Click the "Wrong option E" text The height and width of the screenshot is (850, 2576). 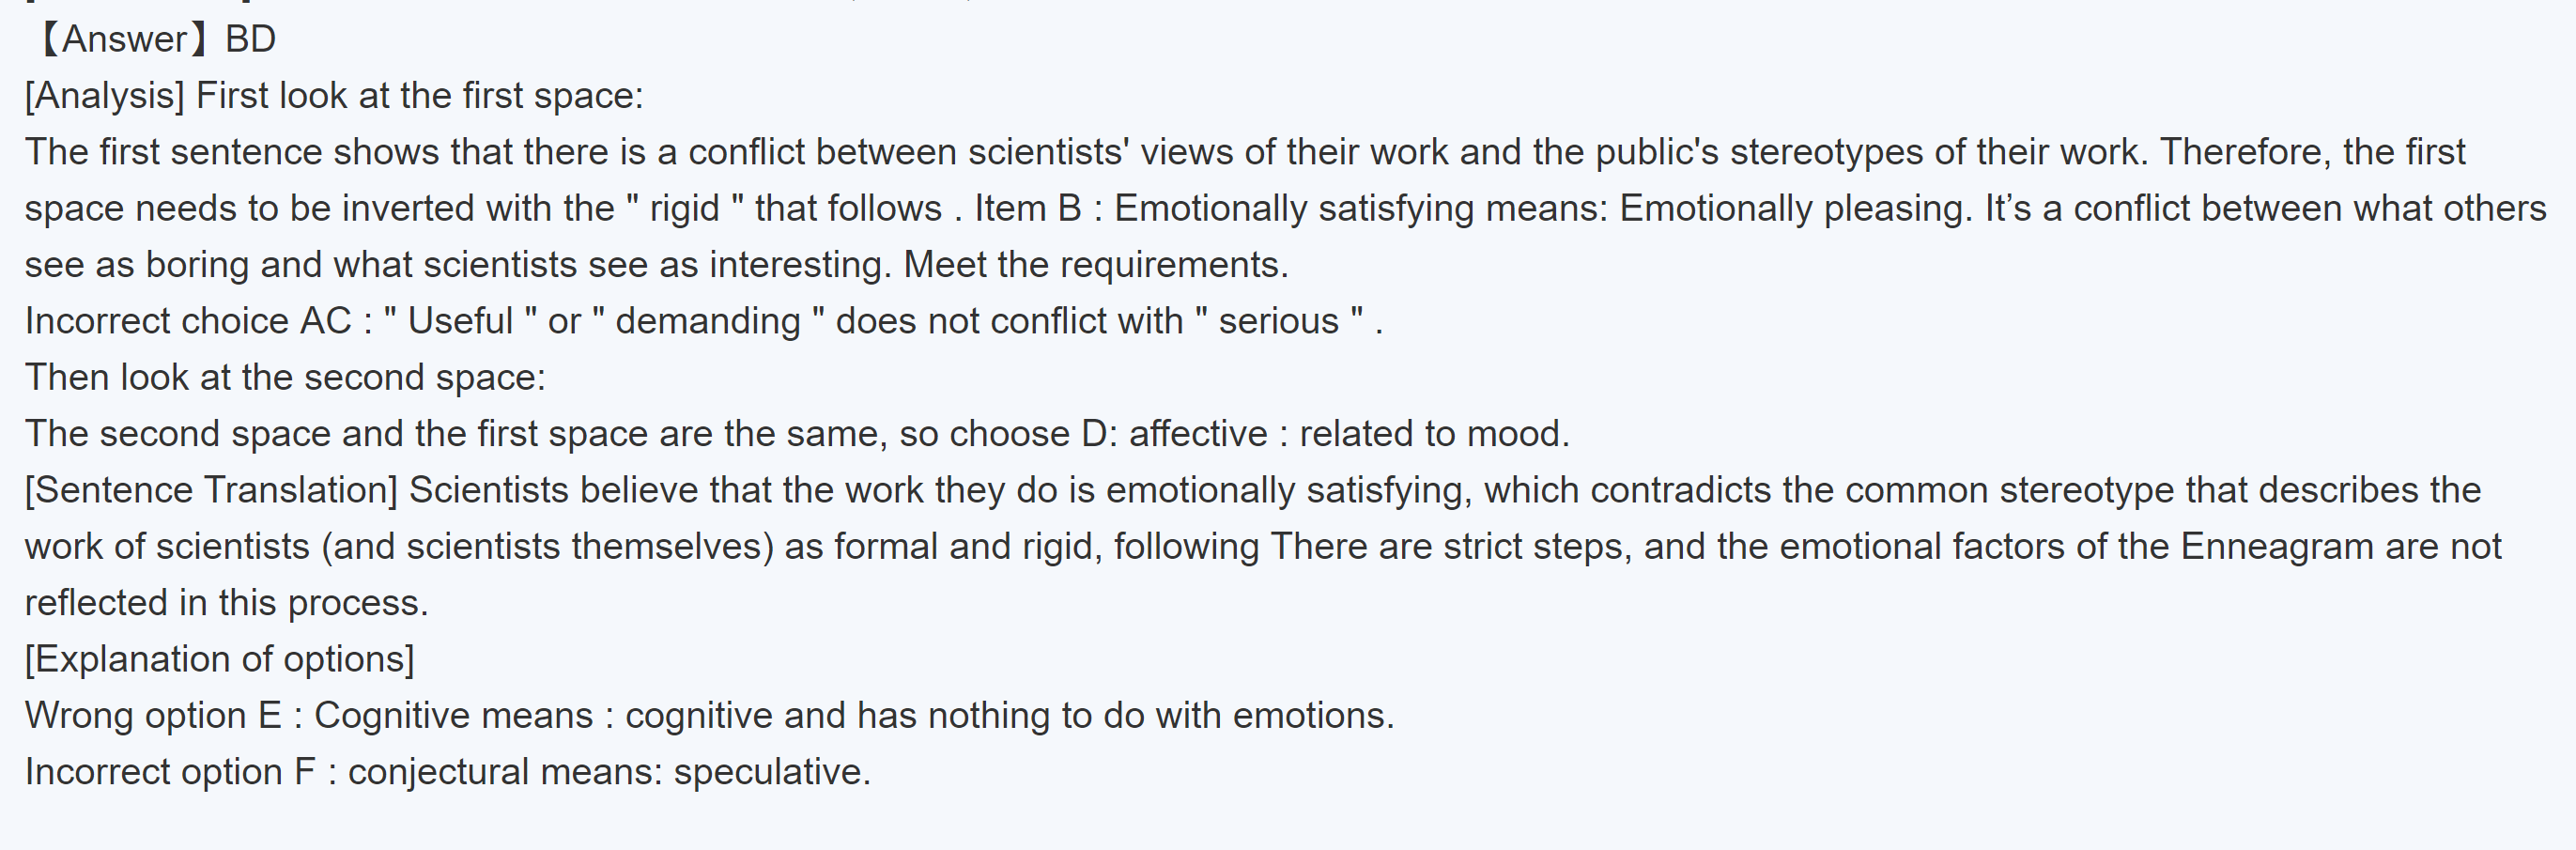153,716
